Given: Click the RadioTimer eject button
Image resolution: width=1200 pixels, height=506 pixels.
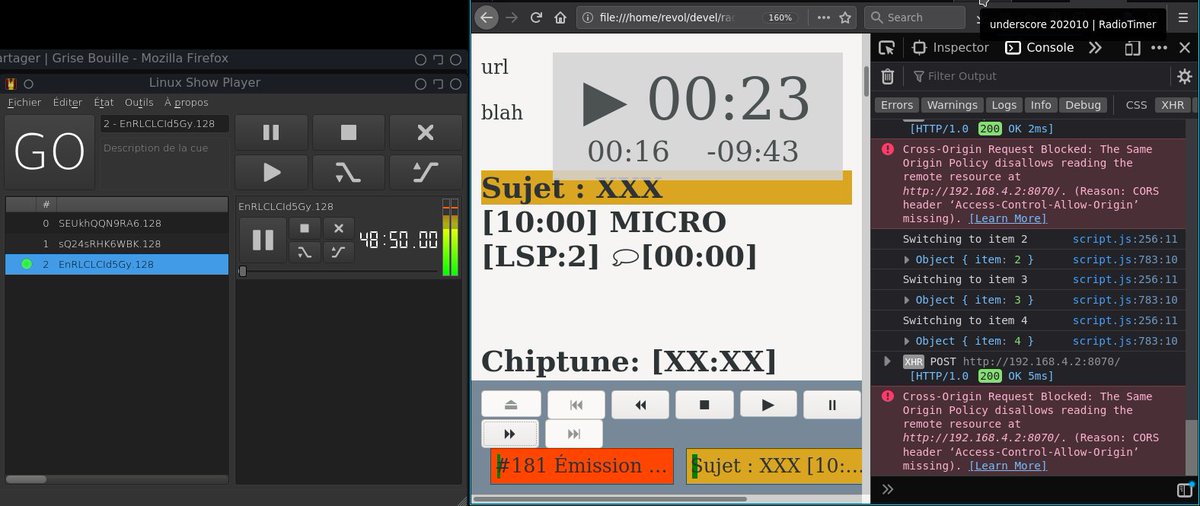Looking at the screenshot, I should (511, 404).
